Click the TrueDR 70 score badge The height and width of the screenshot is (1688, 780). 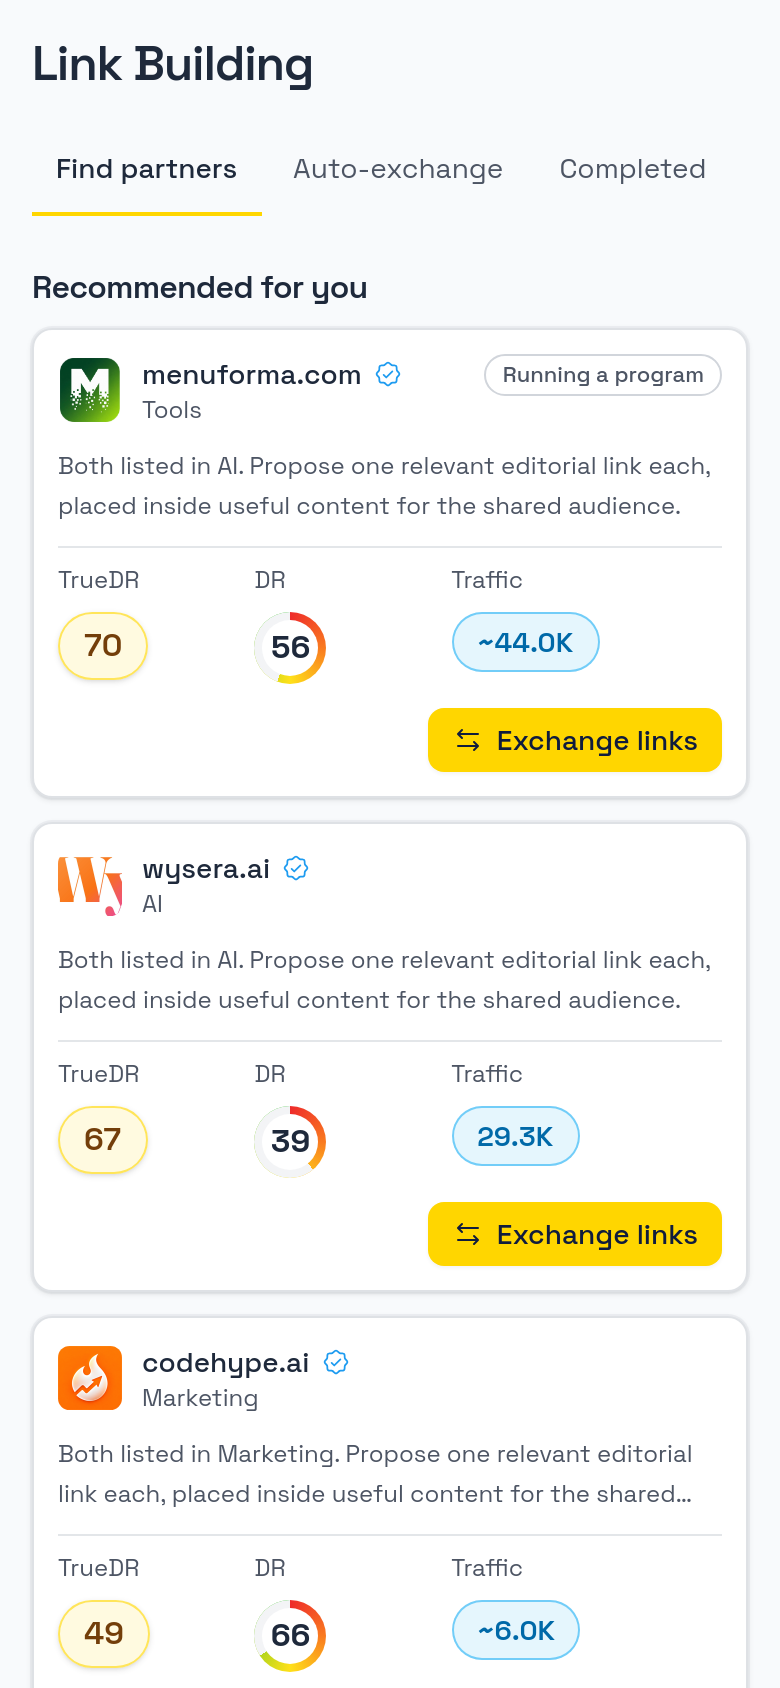(x=103, y=645)
